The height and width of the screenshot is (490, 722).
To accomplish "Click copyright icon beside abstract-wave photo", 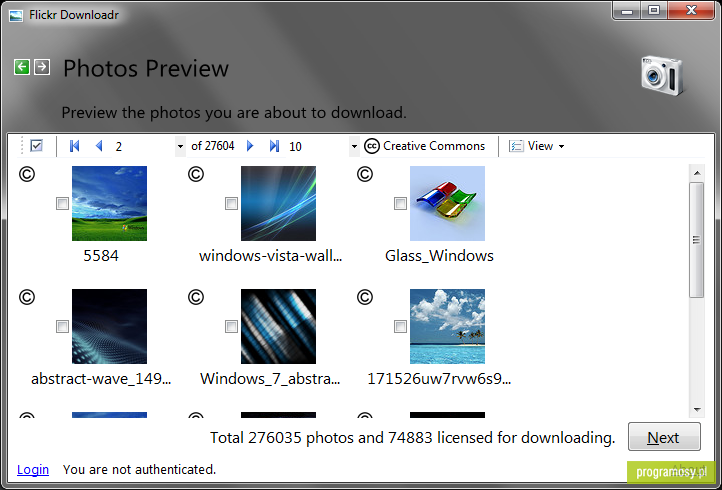I will (27, 298).
